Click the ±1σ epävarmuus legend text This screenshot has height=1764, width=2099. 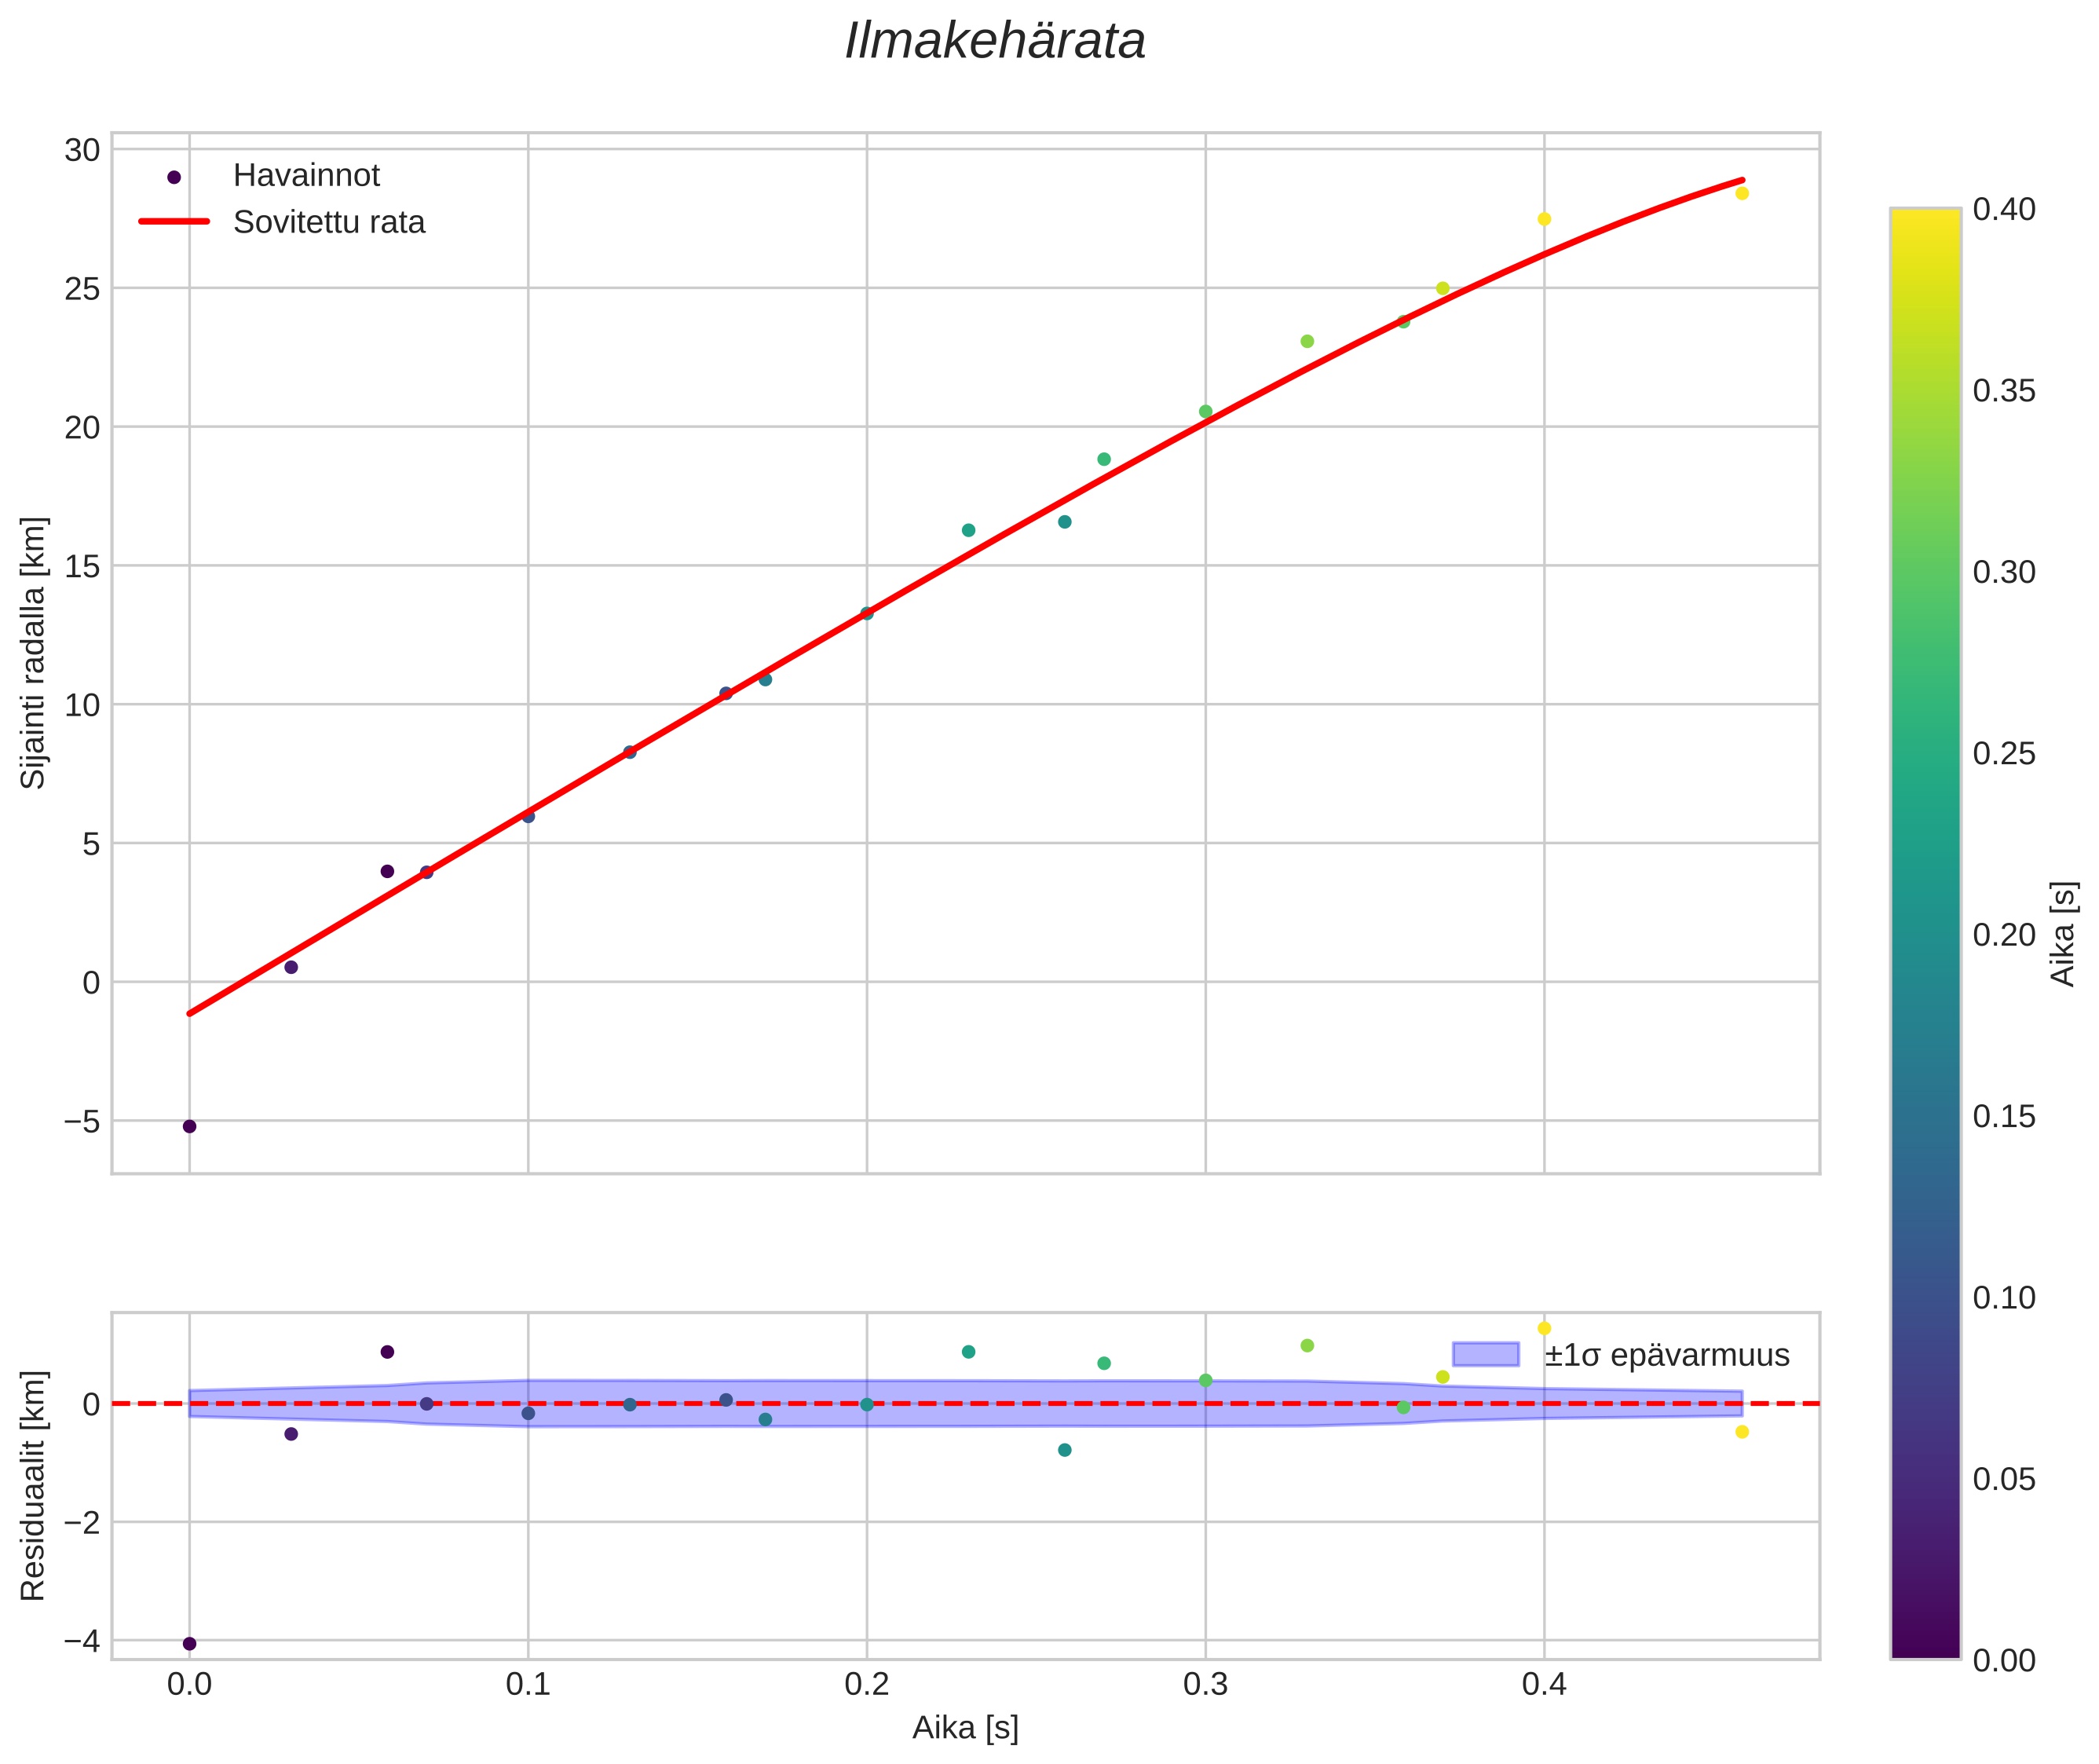tap(1666, 1355)
